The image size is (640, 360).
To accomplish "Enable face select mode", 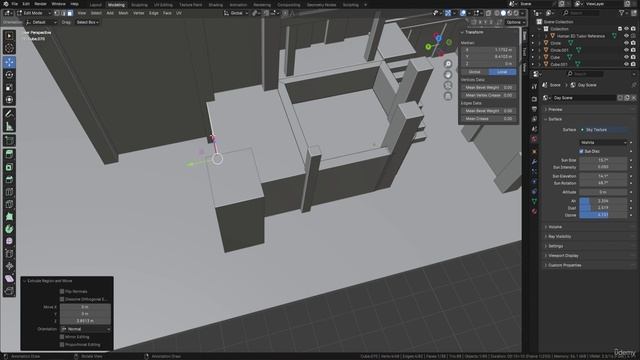I will point(70,13).
